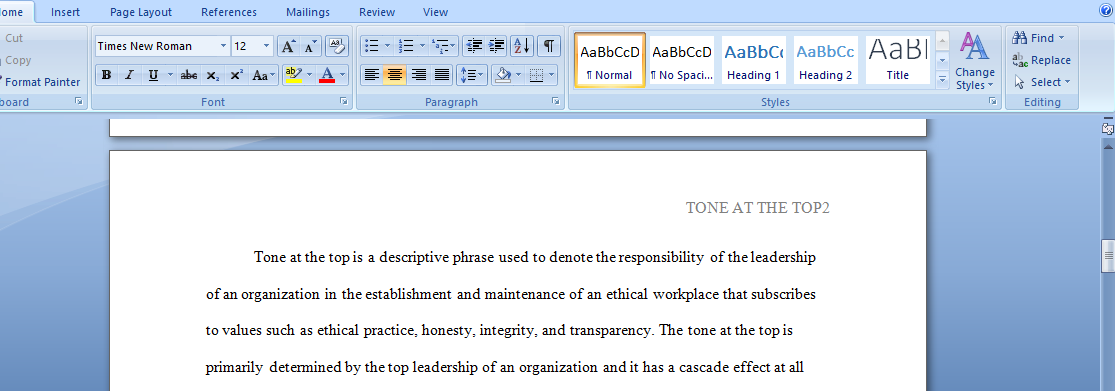Decrease paragraph indent
Viewport: 1115px width, 391px height.
tap(474, 46)
